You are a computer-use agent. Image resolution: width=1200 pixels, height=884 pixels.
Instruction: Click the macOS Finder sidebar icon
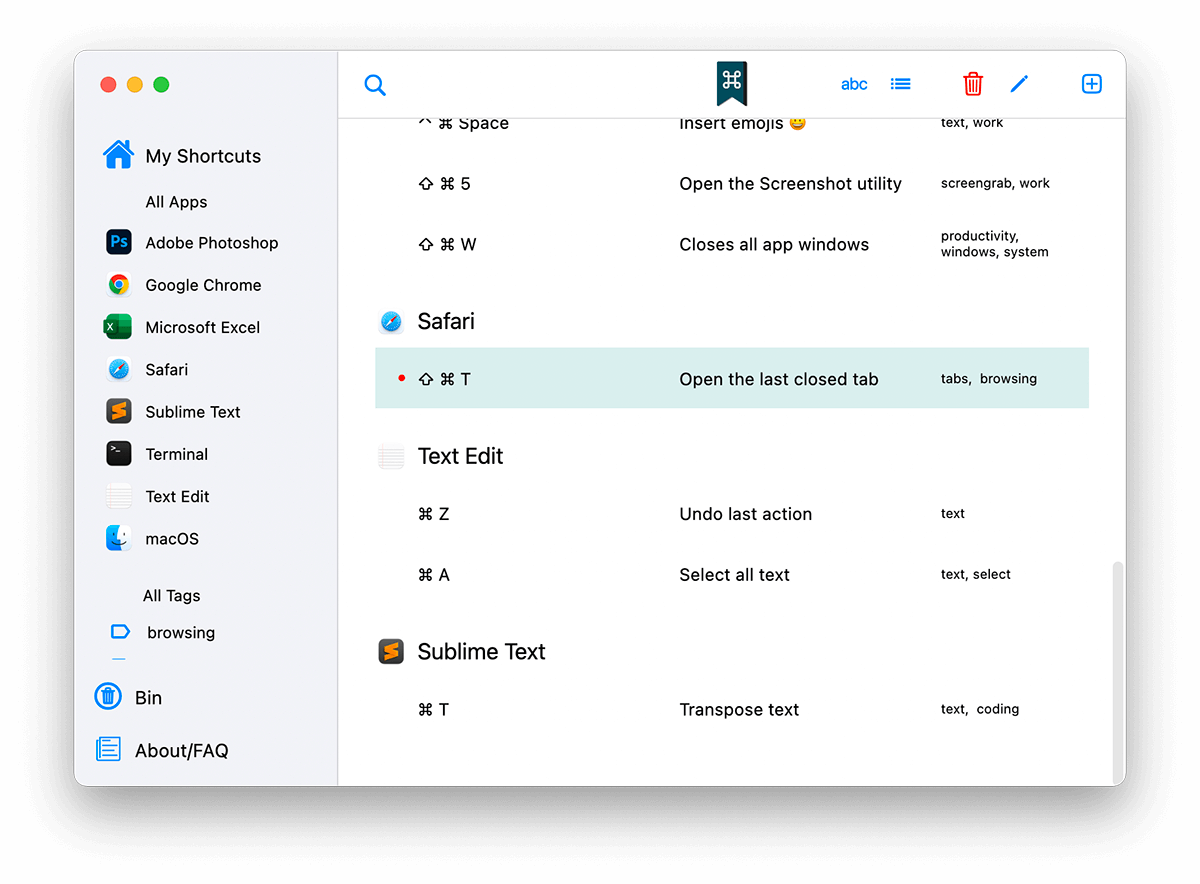click(x=119, y=538)
